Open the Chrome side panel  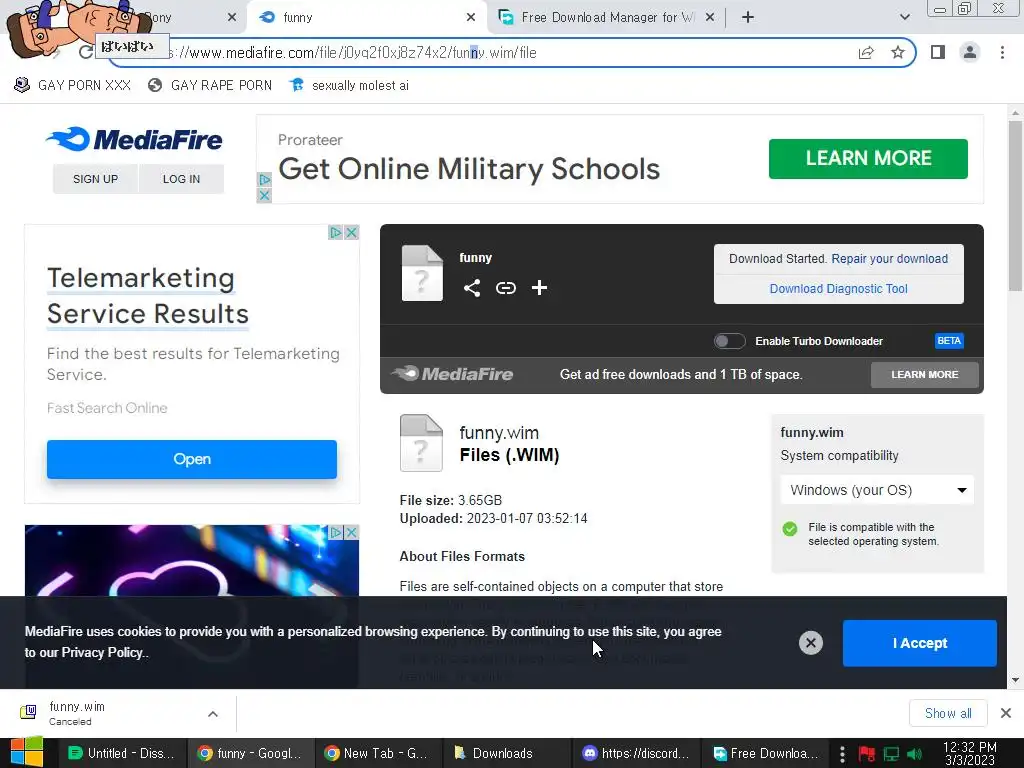click(x=938, y=52)
